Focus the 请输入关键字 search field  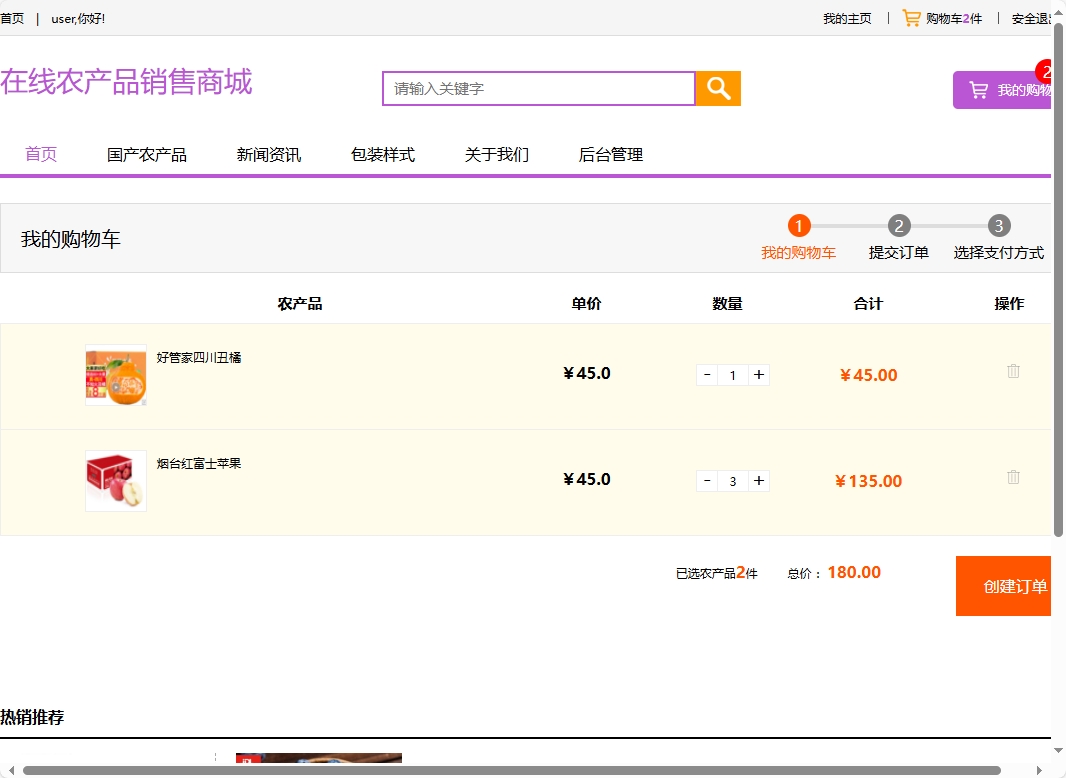pyautogui.click(x=538, y=89)
